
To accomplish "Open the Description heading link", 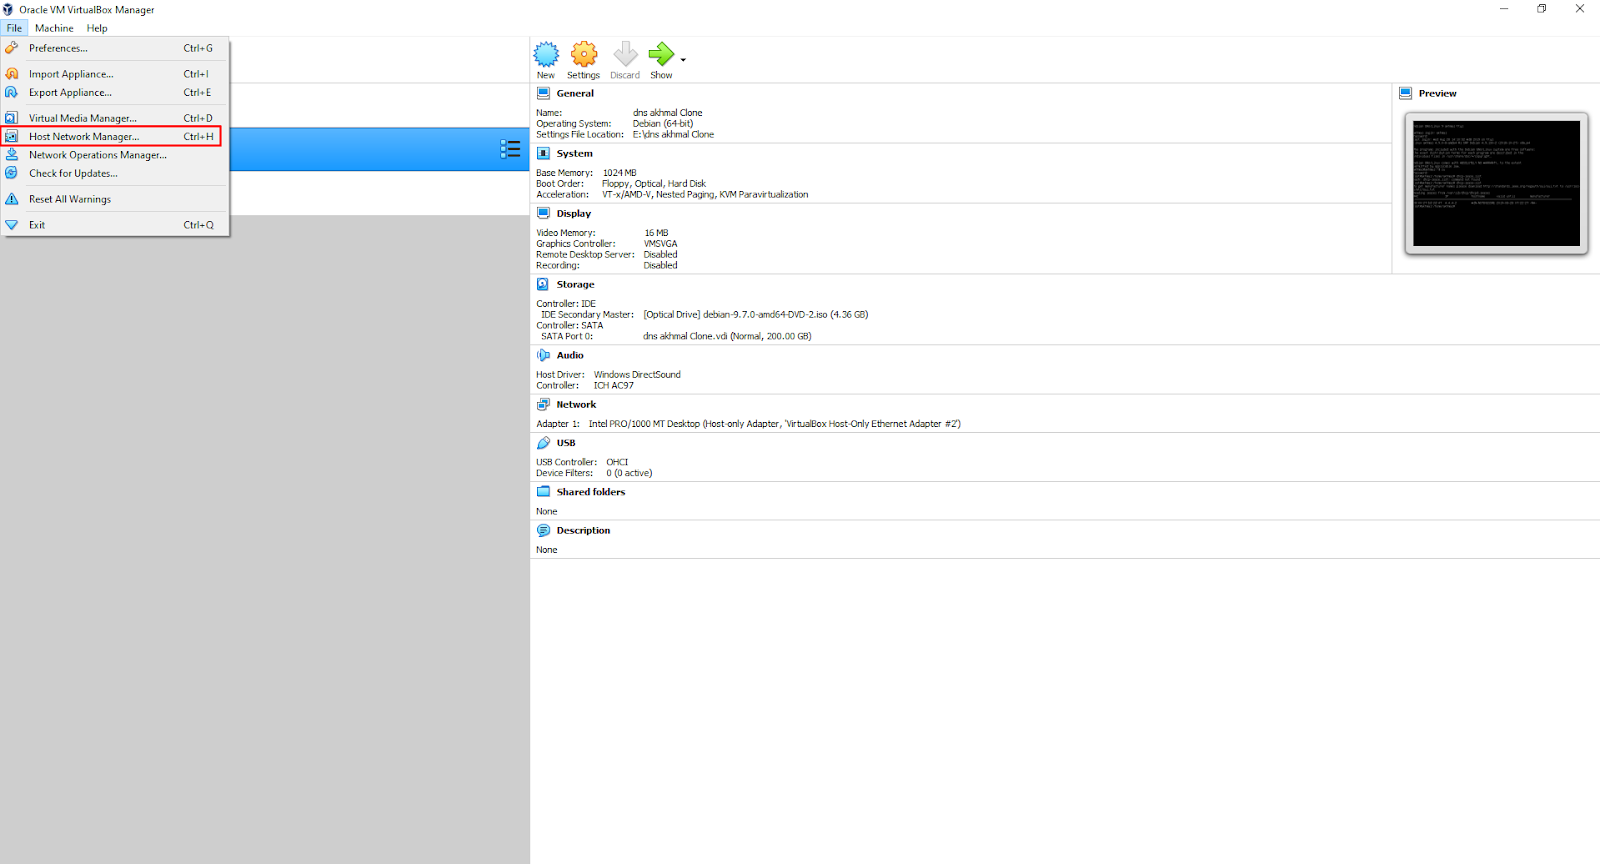I will click(583, 530).
